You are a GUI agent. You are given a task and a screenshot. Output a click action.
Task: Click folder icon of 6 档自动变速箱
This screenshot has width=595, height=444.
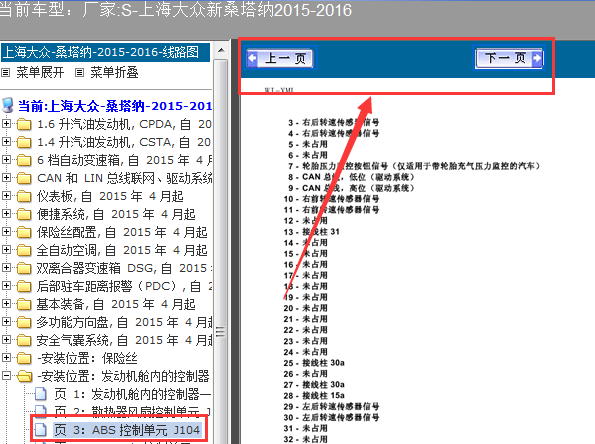tap(24, 160)
